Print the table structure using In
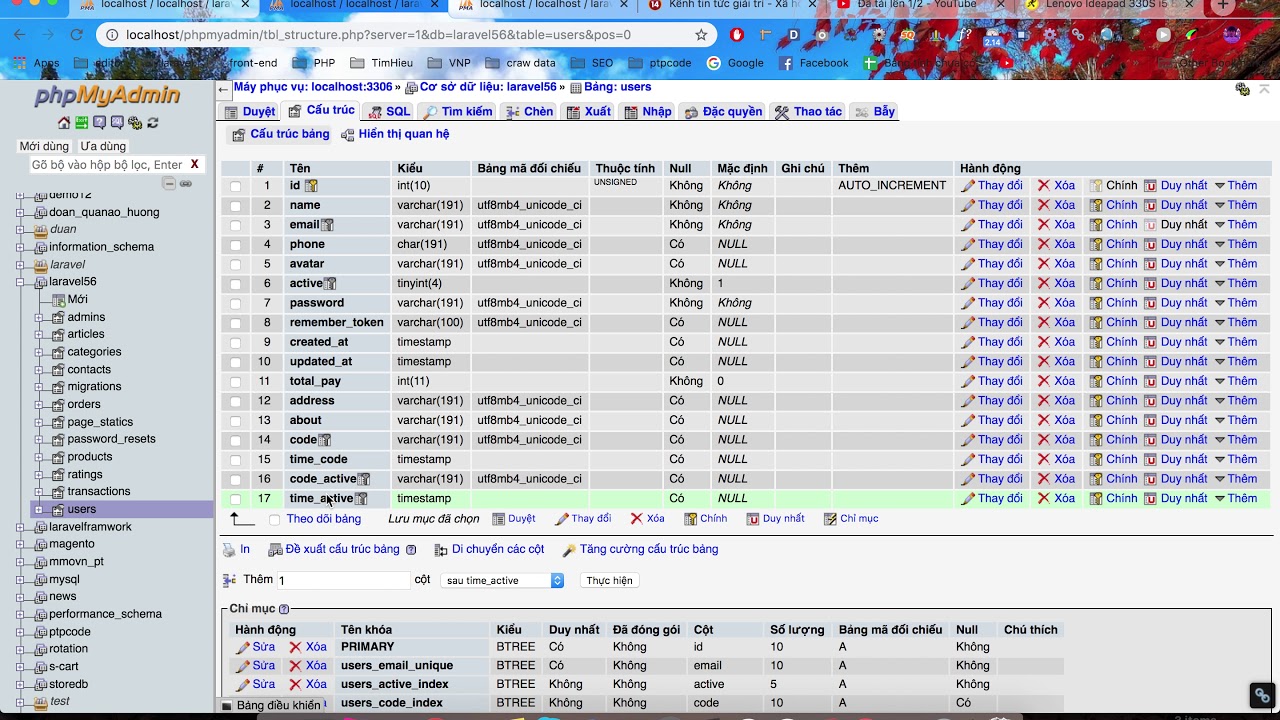Image resolution: width=1280 pixels, height=720 pixels. (x=237, y=549)
